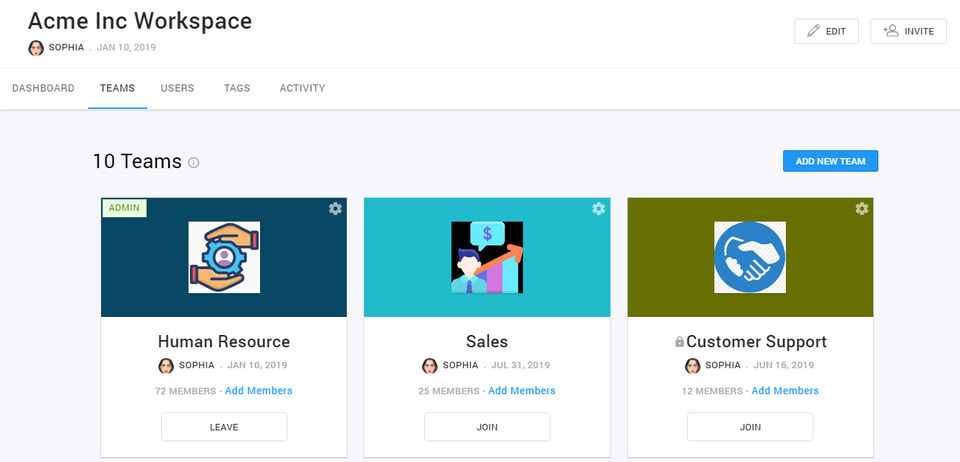Click Sophia's avatar on Human Resource card
Image resolution: width=960 pixels, height=462 pixels.
pos(166,366)
